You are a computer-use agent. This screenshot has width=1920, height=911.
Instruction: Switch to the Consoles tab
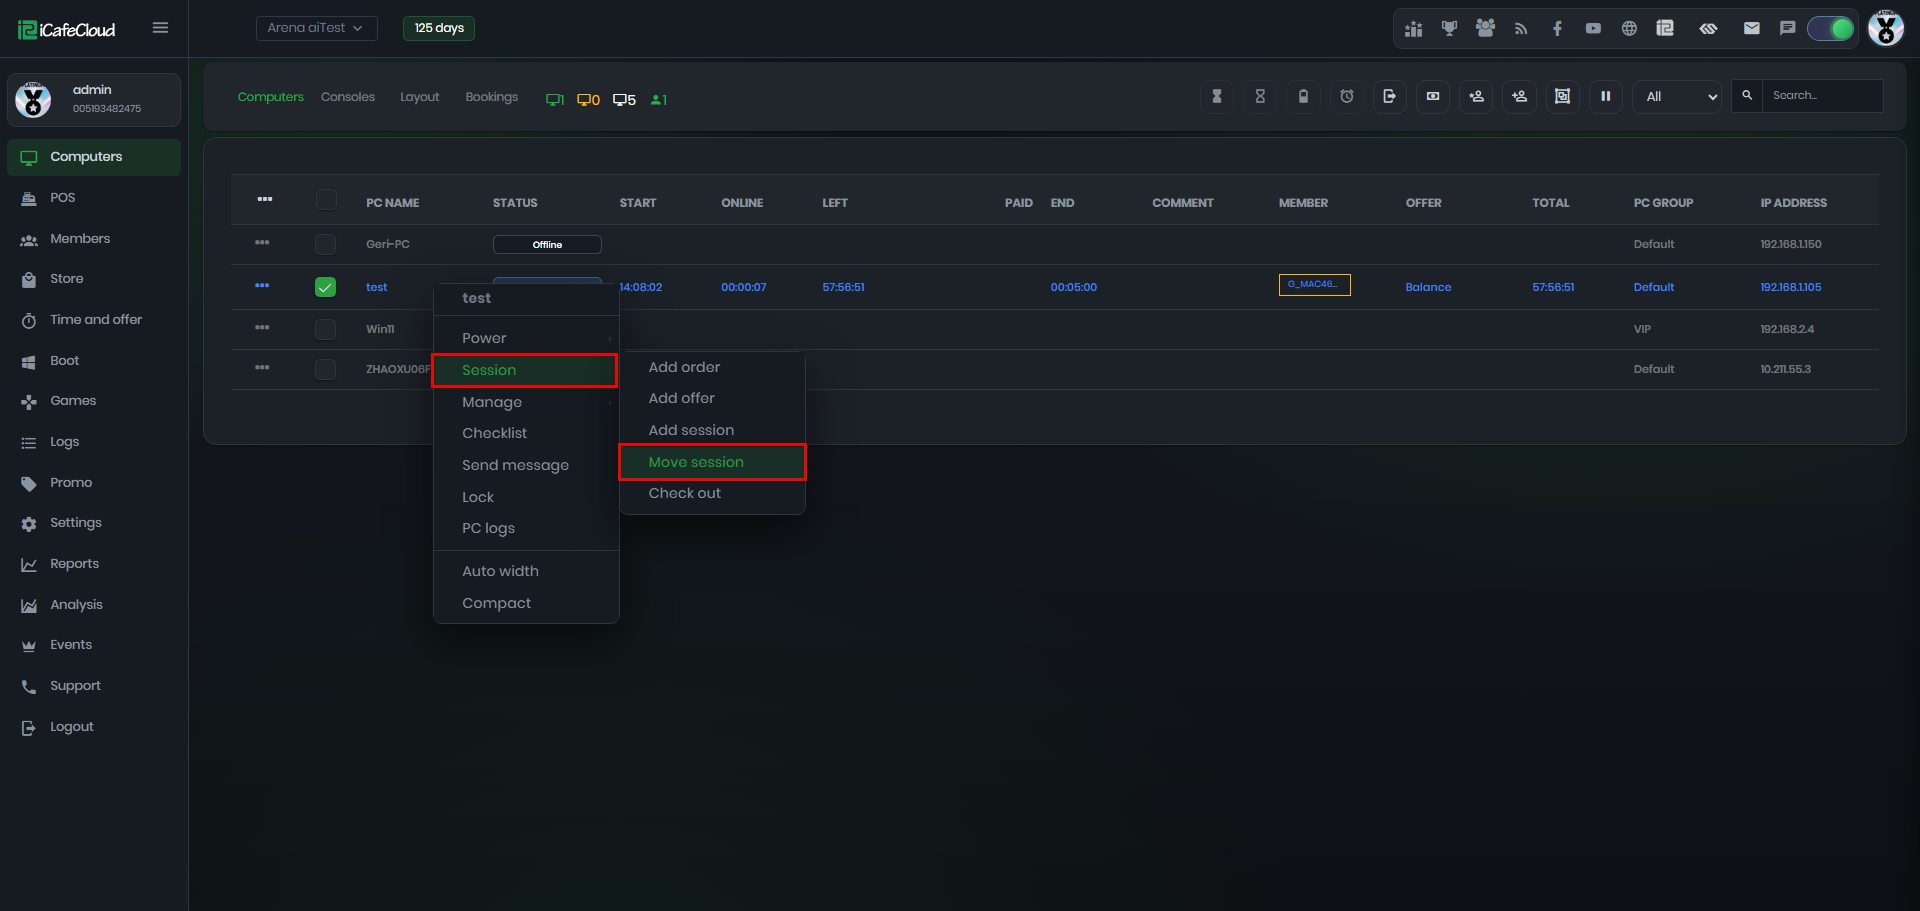point(348,97)
